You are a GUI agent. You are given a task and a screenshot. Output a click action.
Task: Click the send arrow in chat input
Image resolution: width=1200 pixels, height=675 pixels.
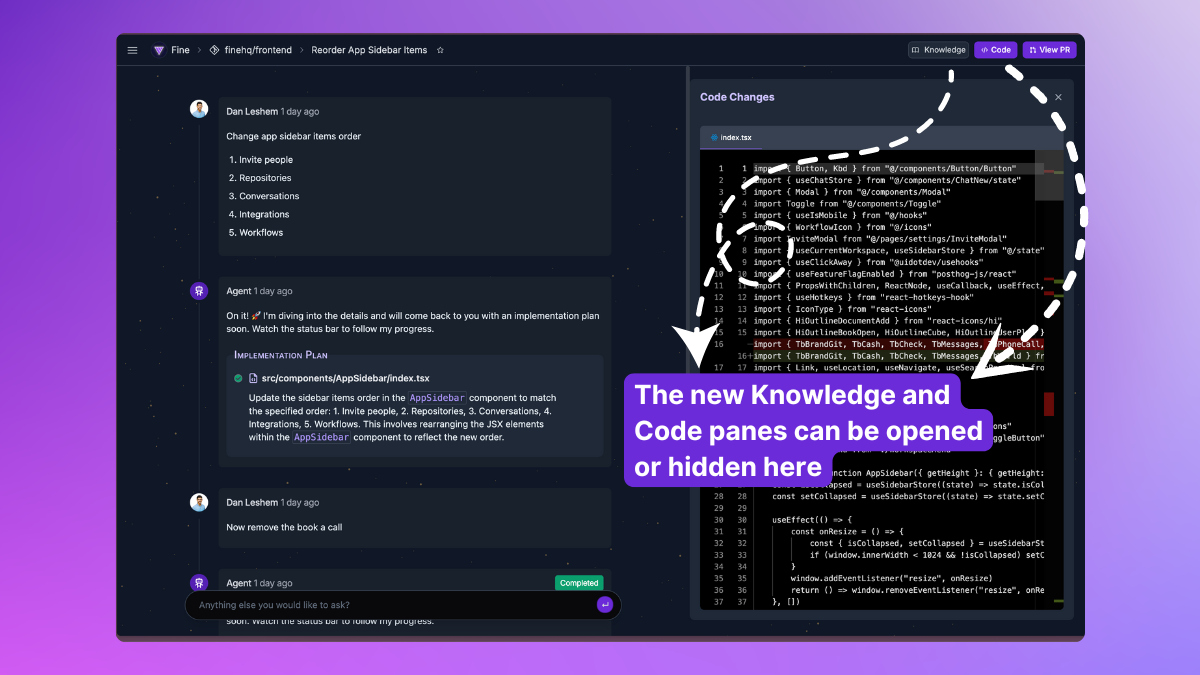[604, 605]
